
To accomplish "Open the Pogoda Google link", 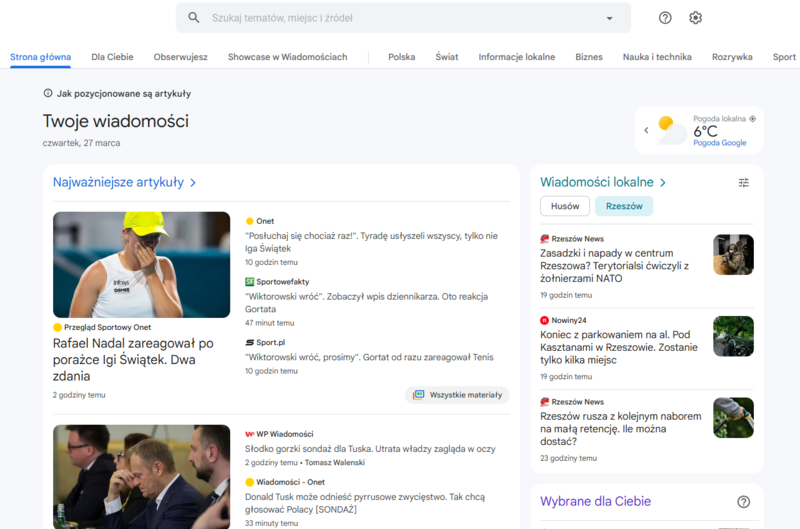I will tap(719, 143).
